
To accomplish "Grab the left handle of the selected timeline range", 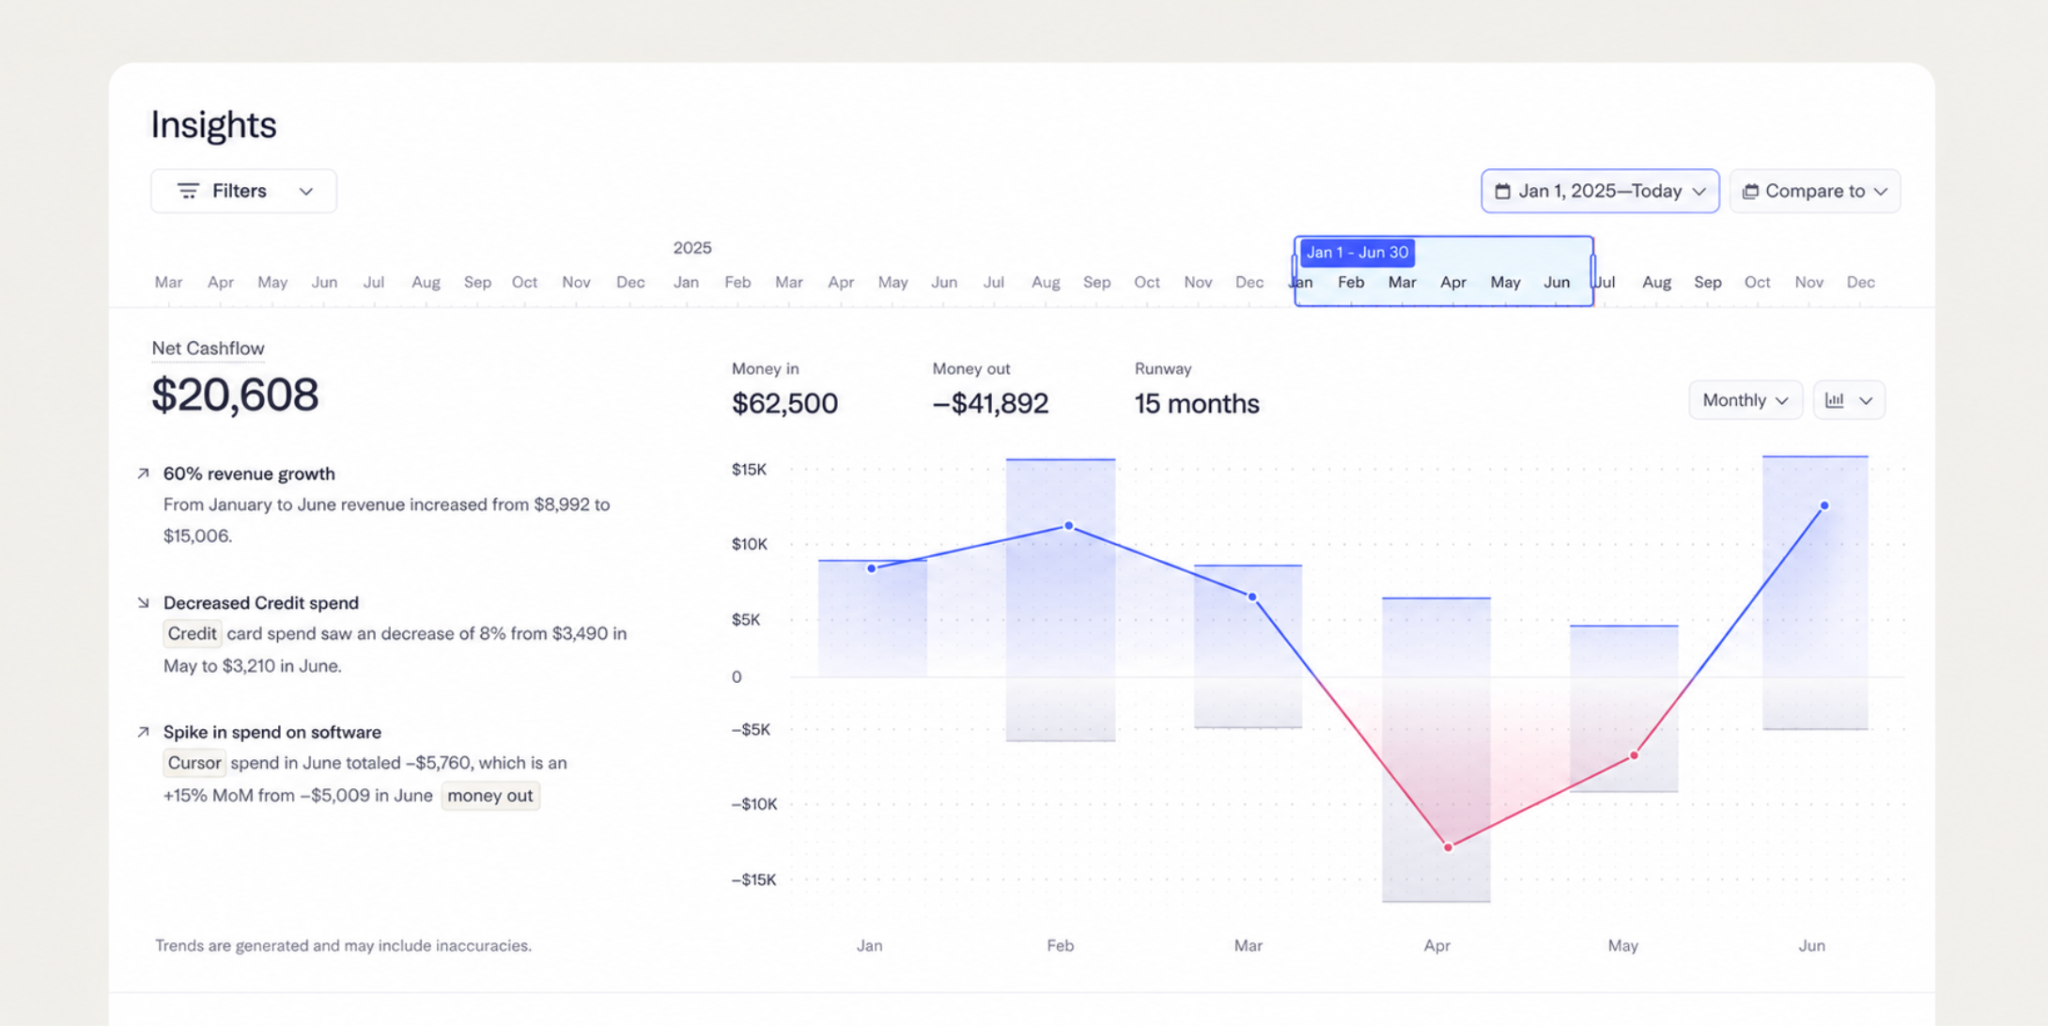I will [1295, 270].
